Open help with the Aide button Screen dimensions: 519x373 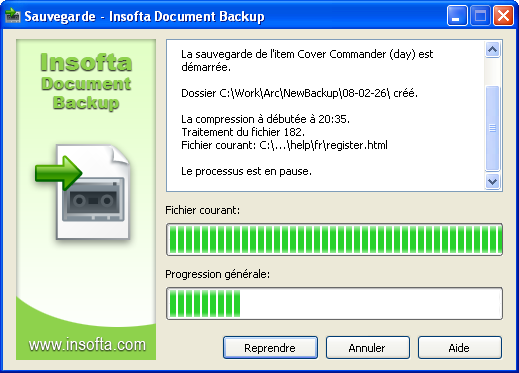coord(460,348)
